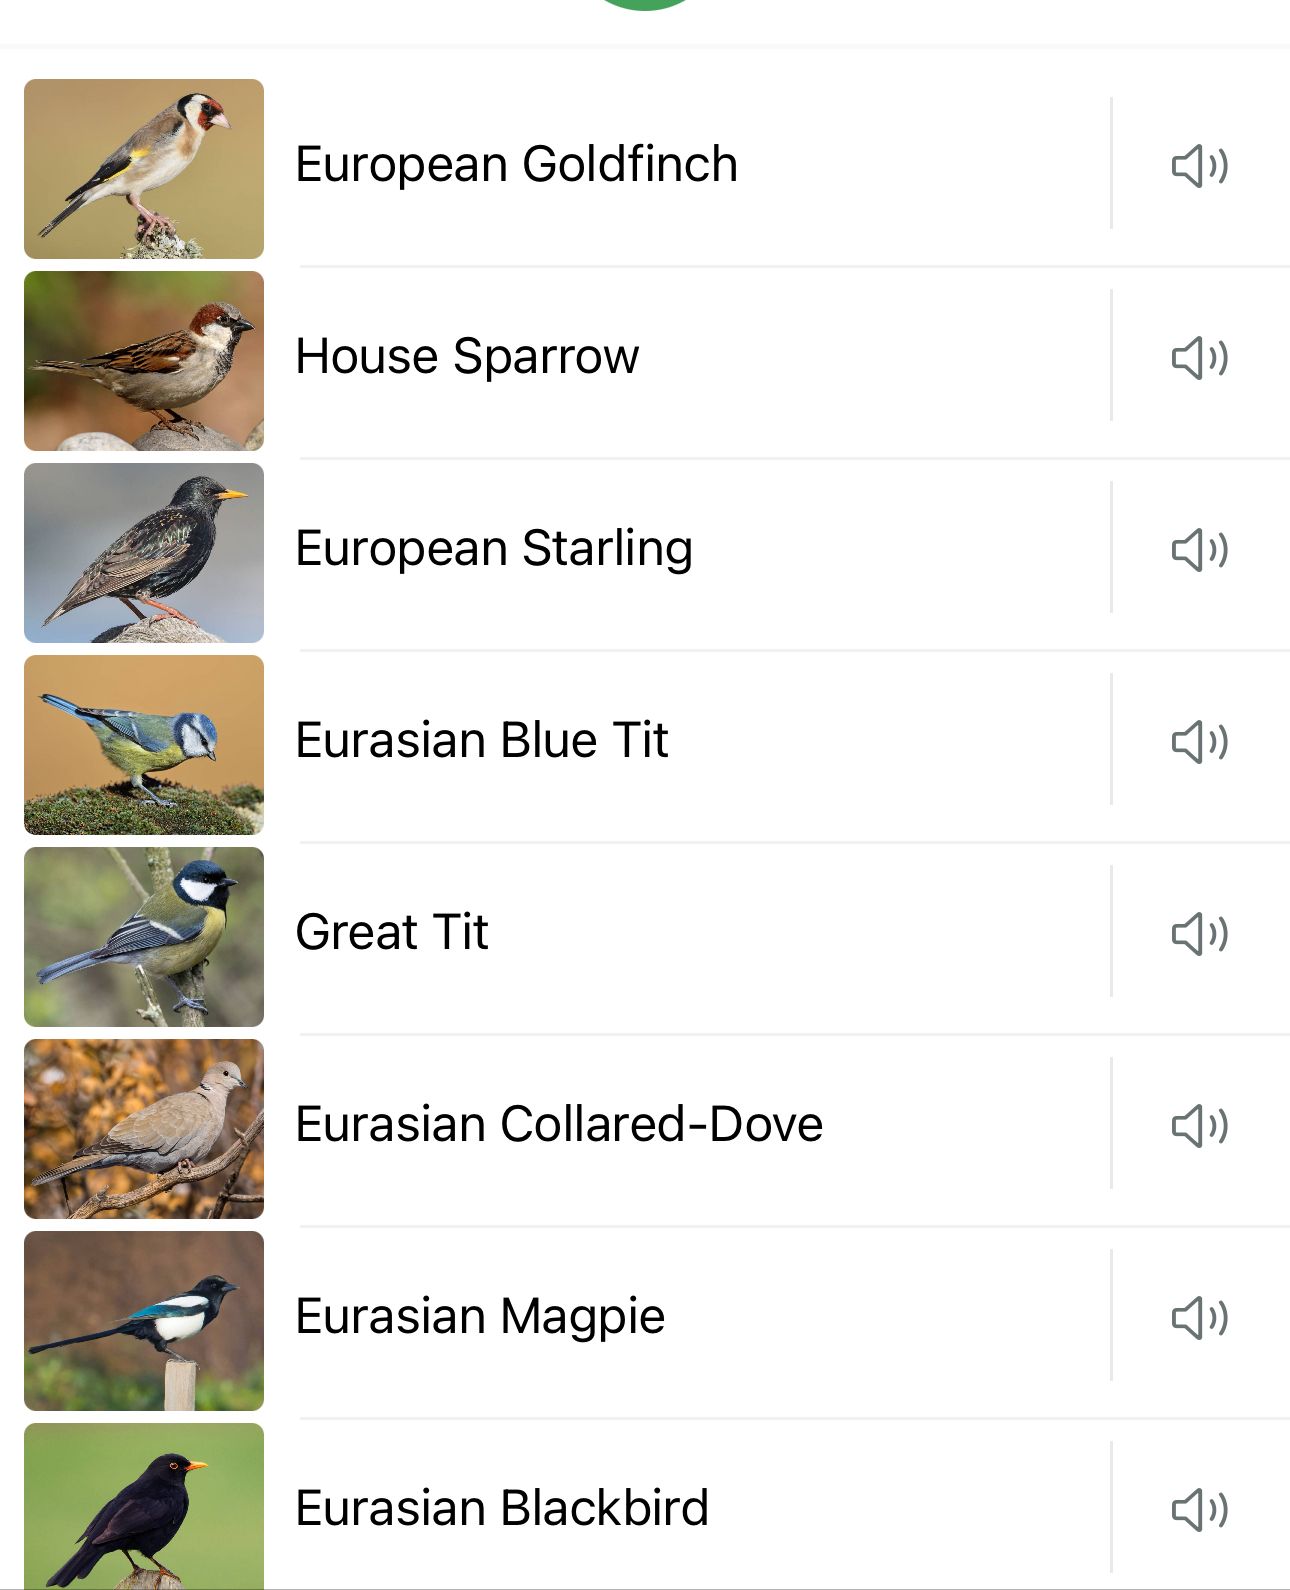The height and width of the screenshot is (1590, 1290).
Task: Play the House Sparrow sound
Action: [1199, 358]
